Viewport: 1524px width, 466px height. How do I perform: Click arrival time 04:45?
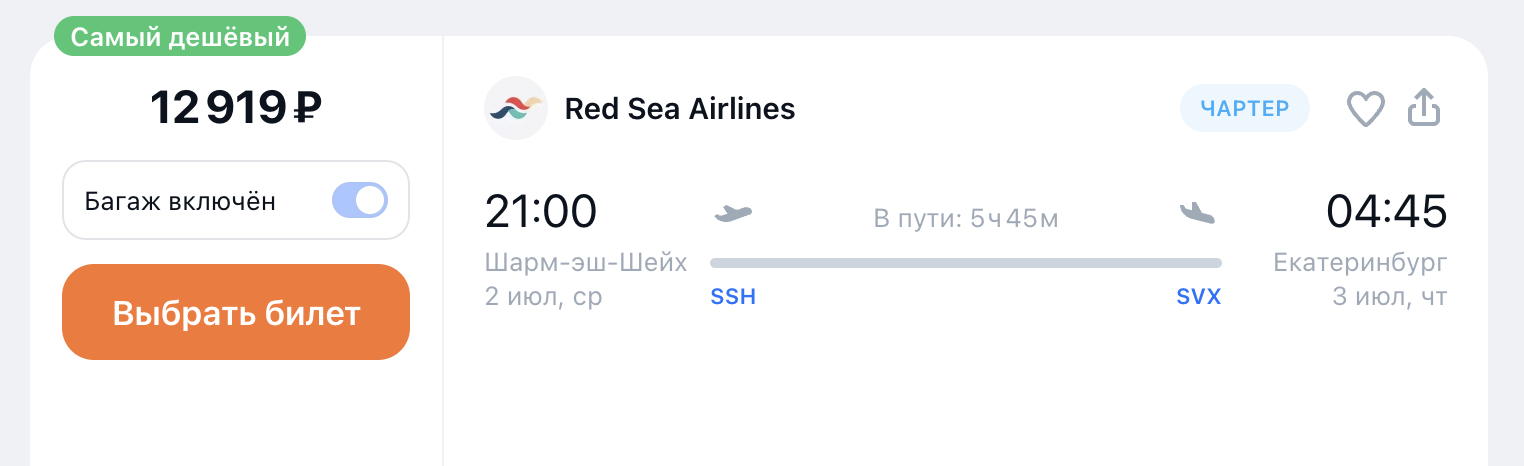click(1387, 212)
